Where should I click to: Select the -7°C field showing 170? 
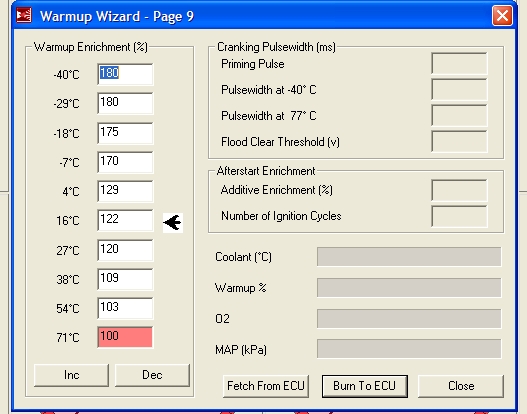coord(125,162)
